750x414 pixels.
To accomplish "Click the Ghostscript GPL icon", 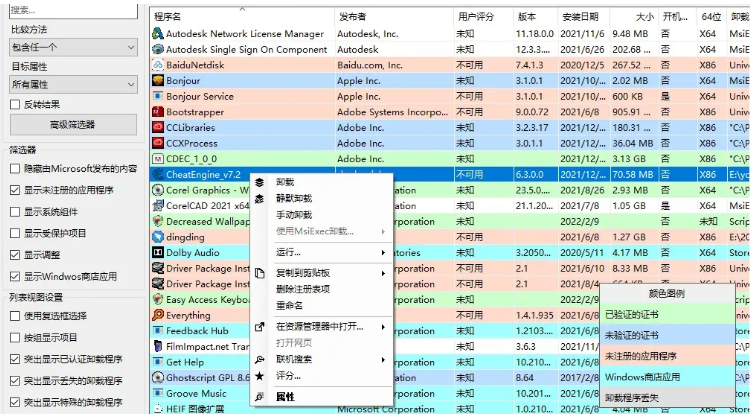I will click(x=157, y=378).
